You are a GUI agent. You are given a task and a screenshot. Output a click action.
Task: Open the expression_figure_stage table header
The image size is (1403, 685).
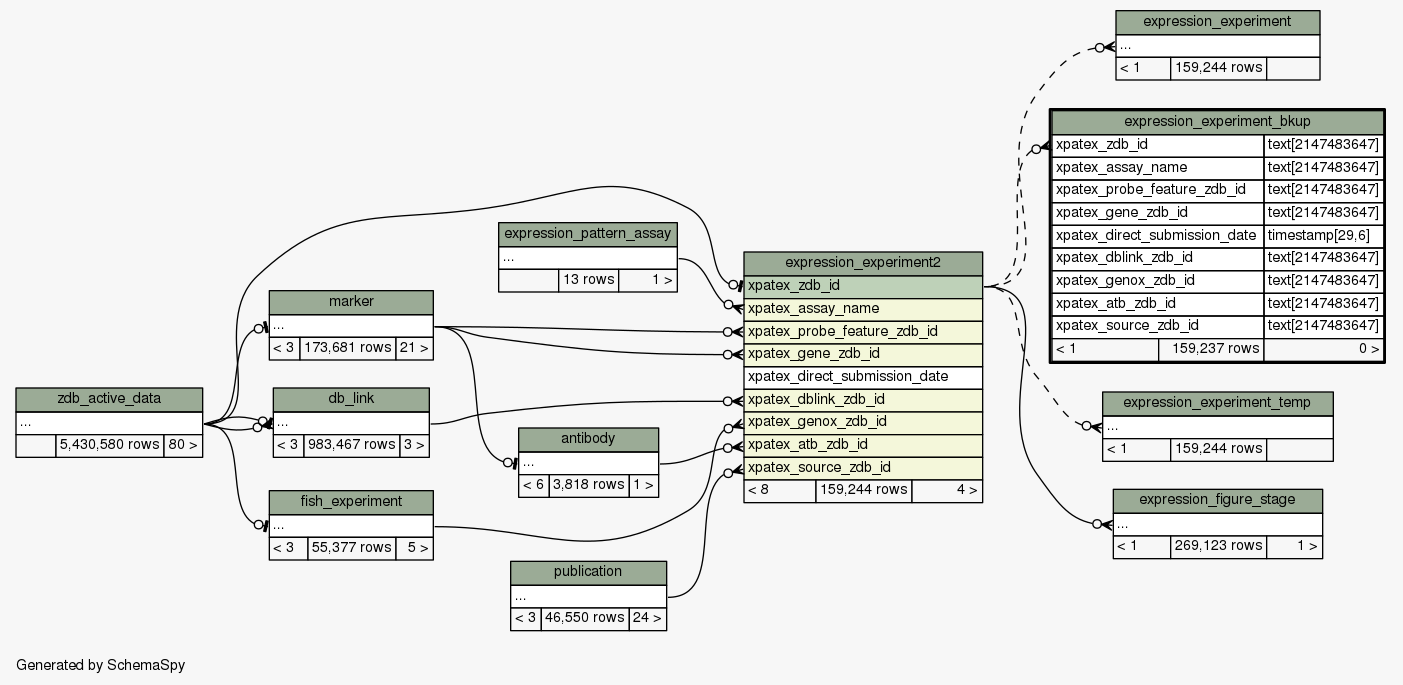tap(1217, 500)
